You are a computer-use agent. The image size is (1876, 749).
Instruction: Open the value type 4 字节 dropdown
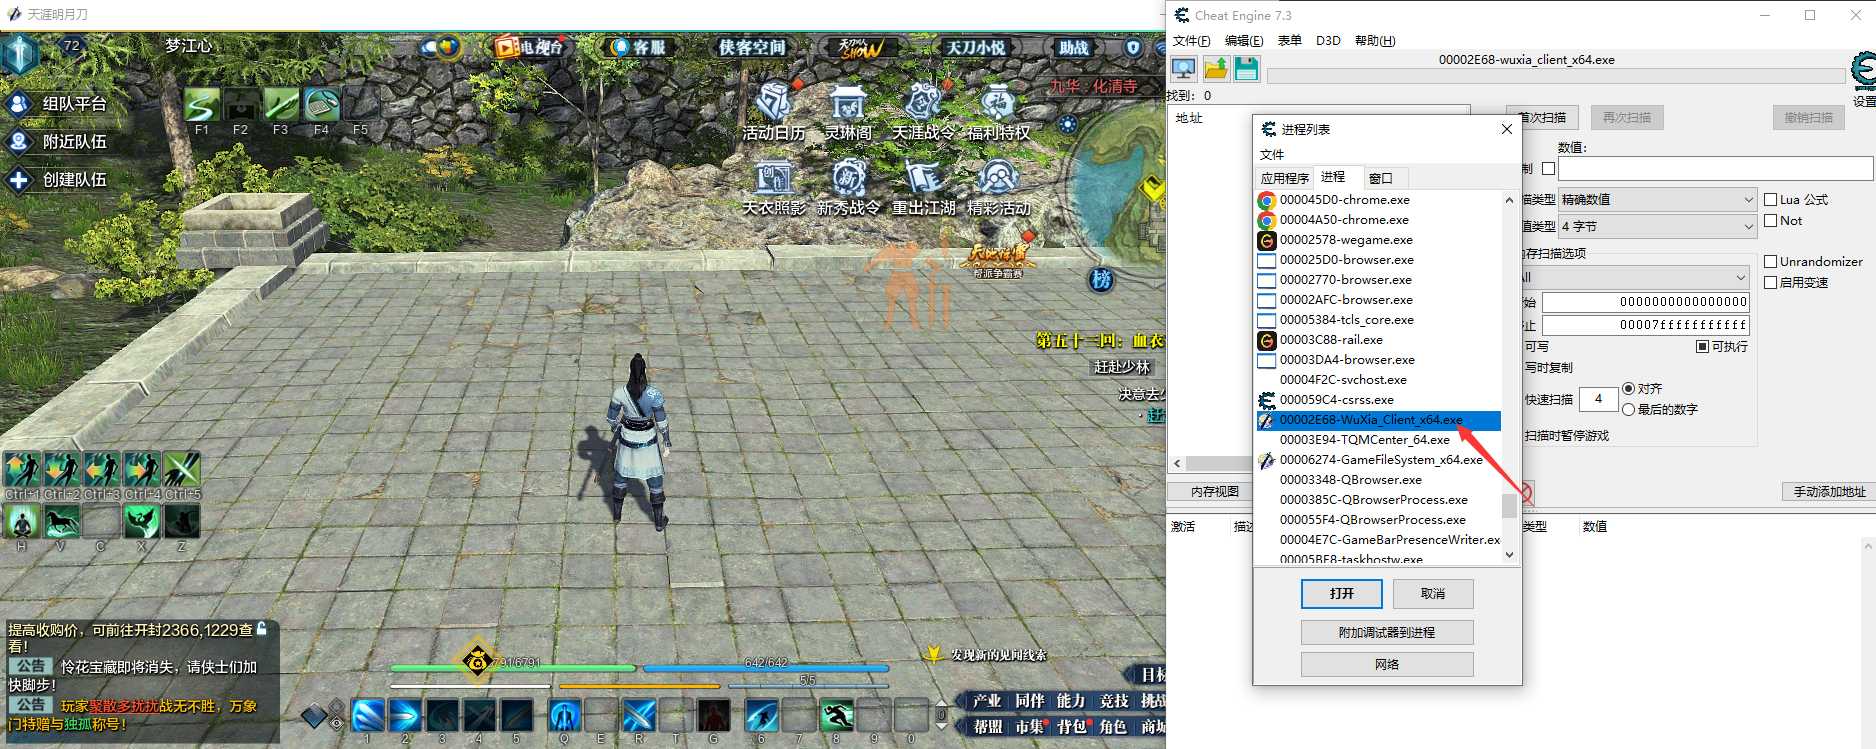tap(1657, 227)
